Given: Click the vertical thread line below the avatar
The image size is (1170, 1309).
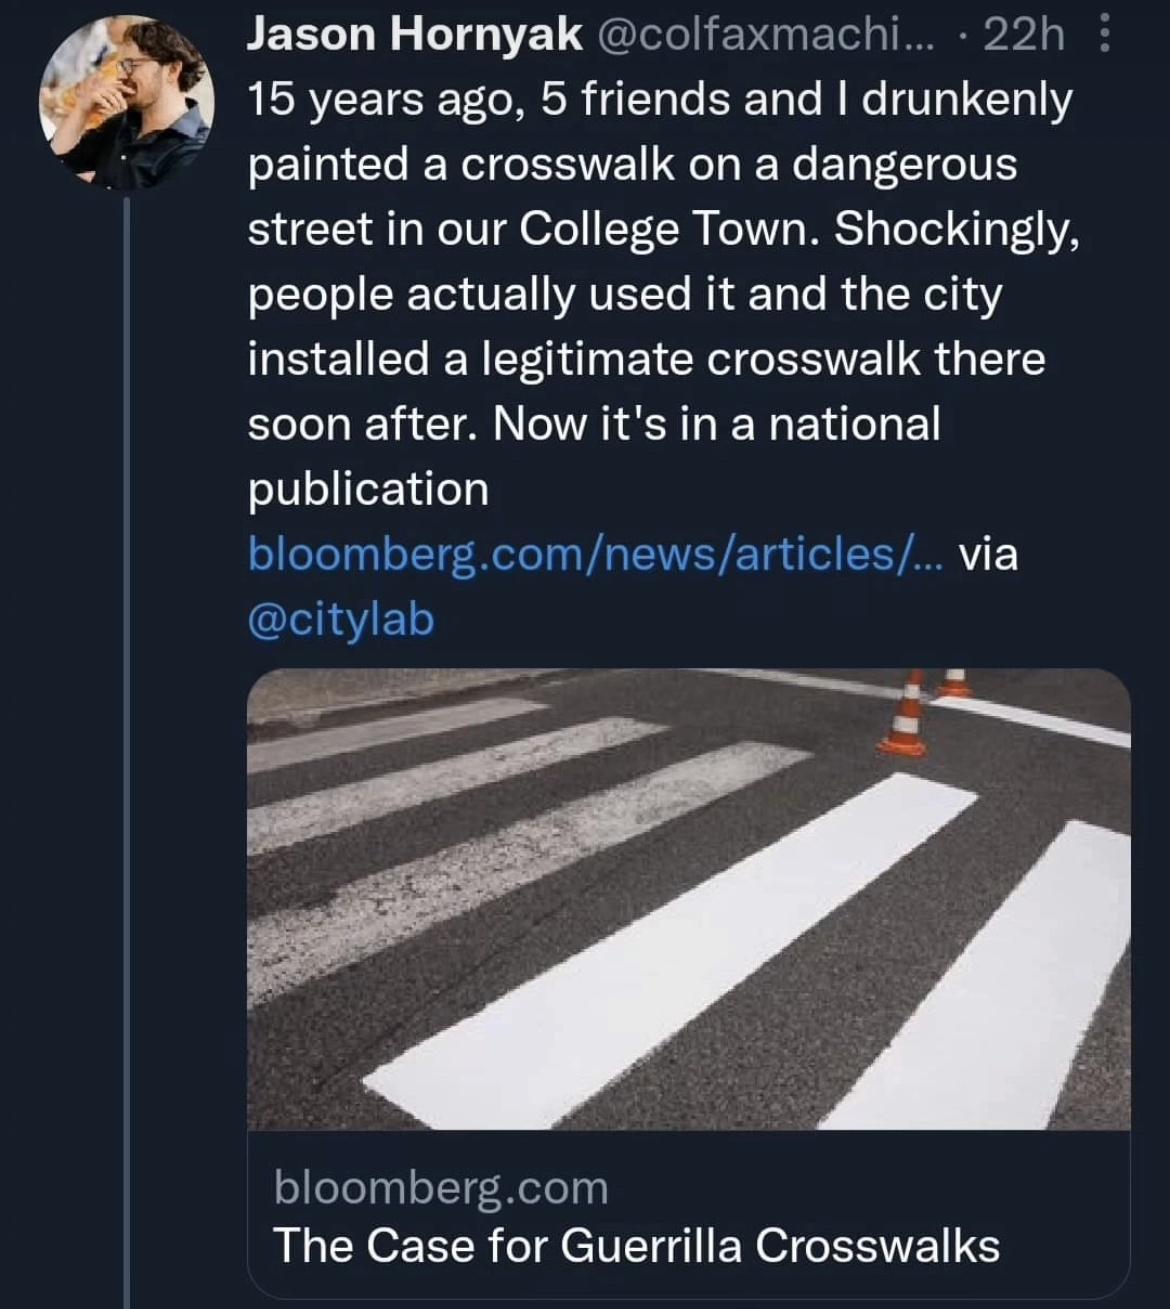Looking at the screenshot, I should [x=127, y=750].
